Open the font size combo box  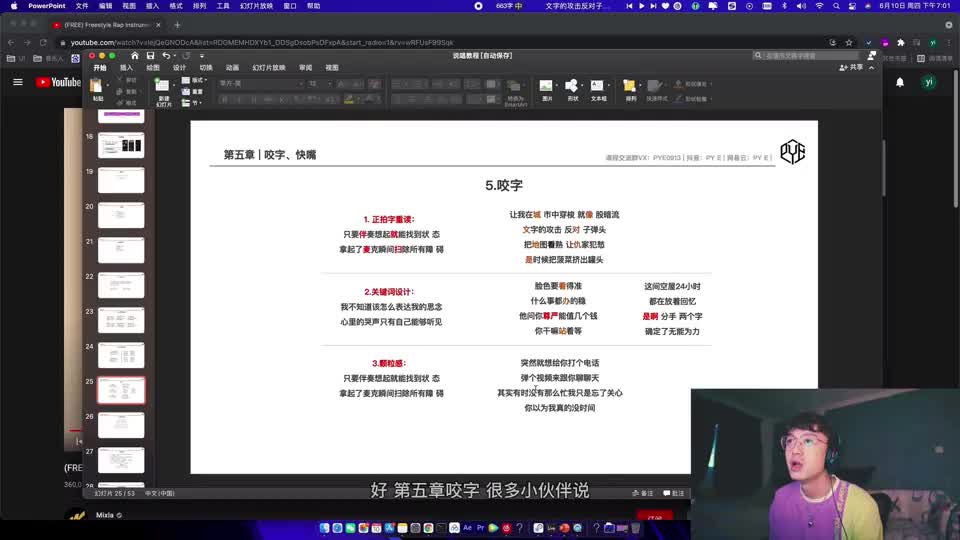click(x=319, y=83)
